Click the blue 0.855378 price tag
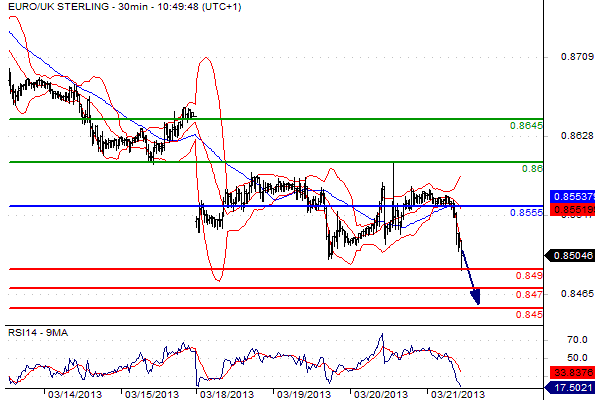The image size is (600, 400). point(570,198)
